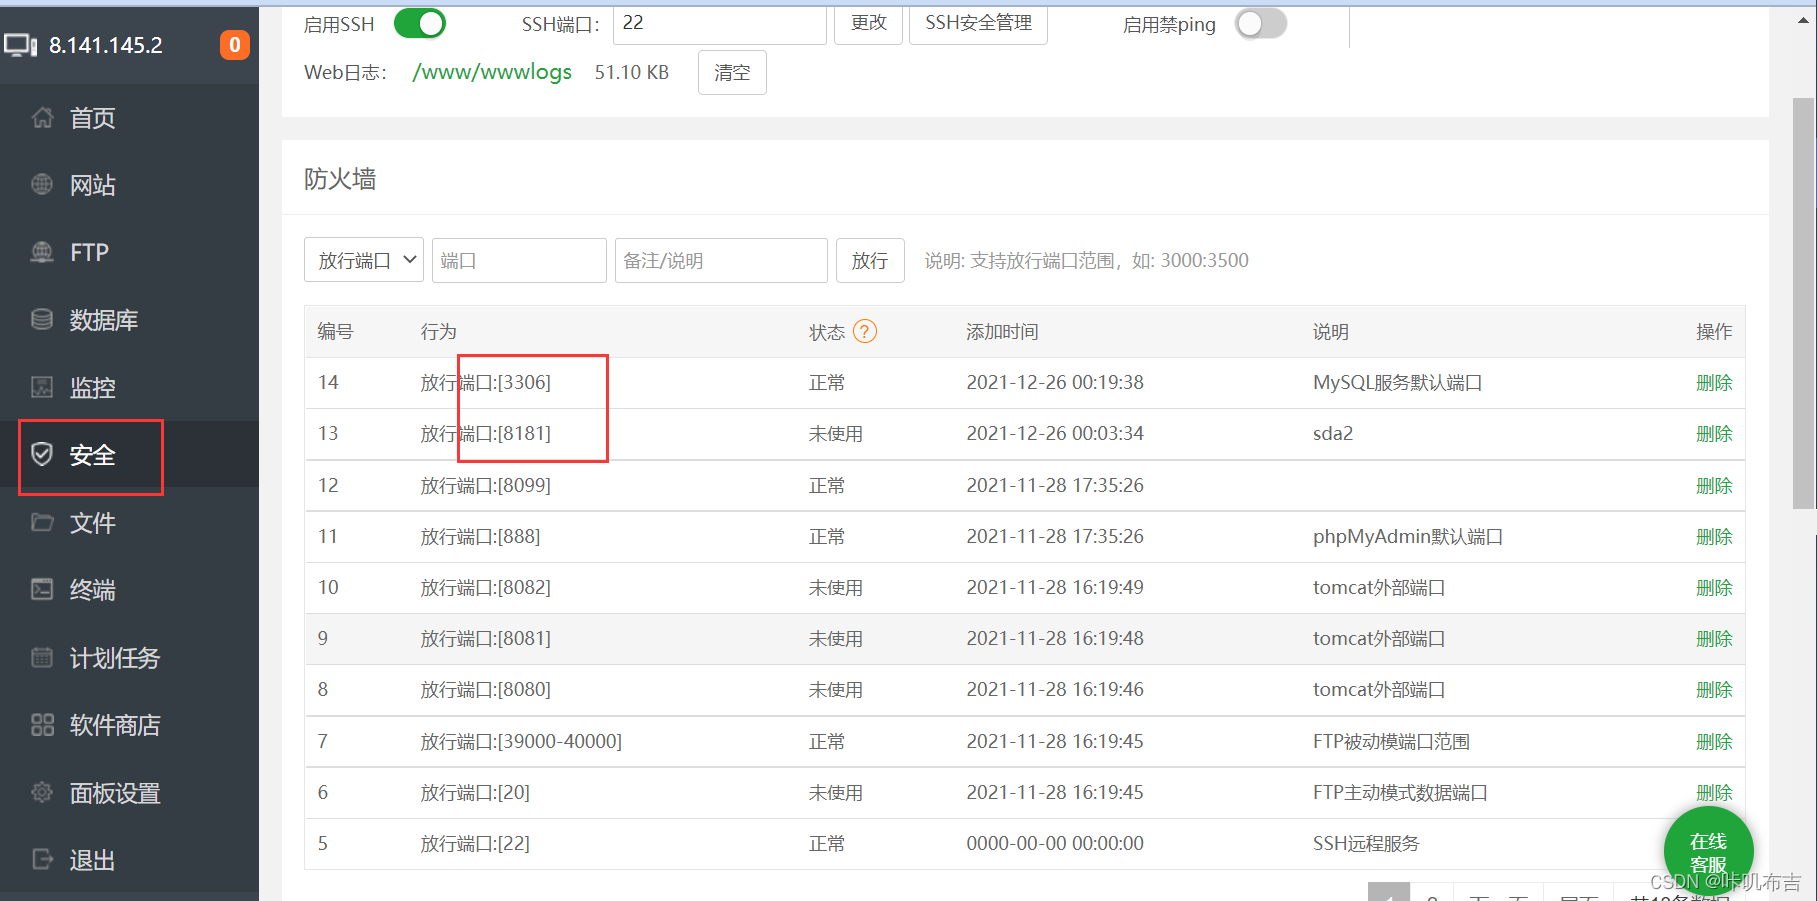Open the /www/wwwlogs link
1817x901 pixels.
pyautogui.click(x=492, y=72)
